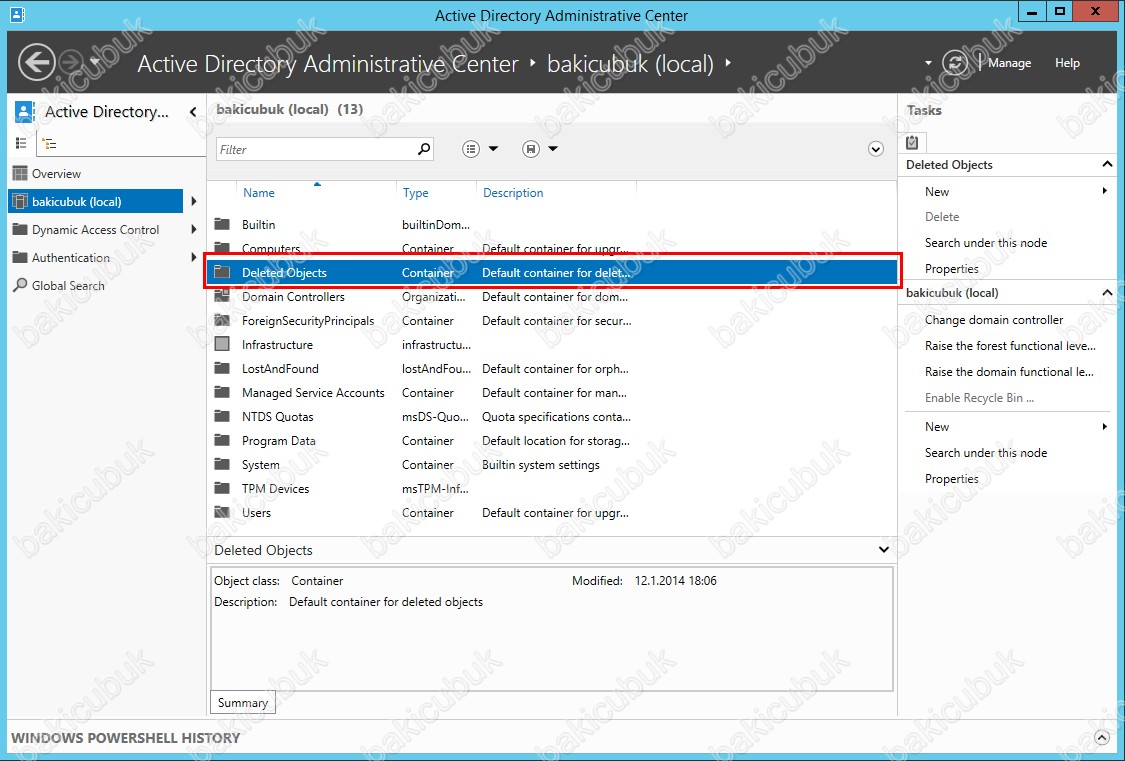Screen dimensions: 1125x761
Task: Collapse the navigation pane chevron
Action: [x=192, y=112]
